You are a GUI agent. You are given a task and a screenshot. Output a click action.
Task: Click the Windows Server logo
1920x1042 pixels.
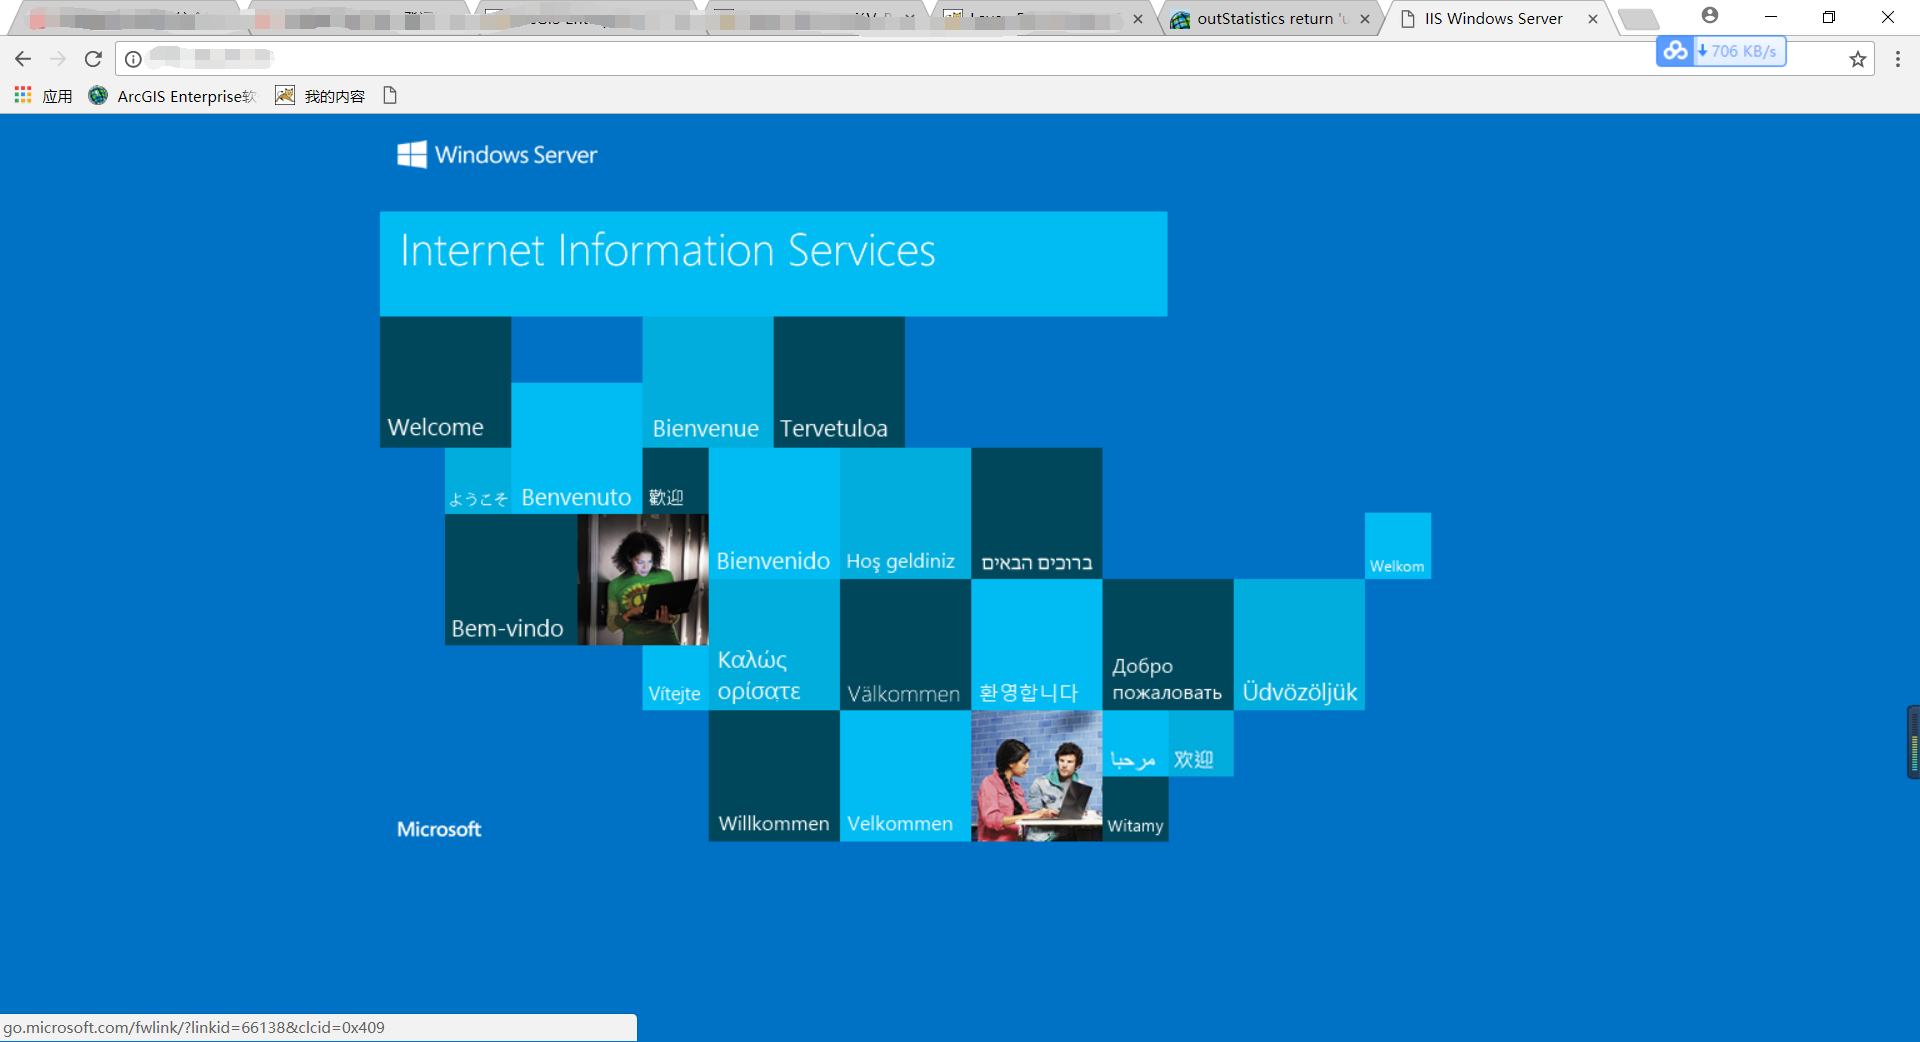click(497, 154)
